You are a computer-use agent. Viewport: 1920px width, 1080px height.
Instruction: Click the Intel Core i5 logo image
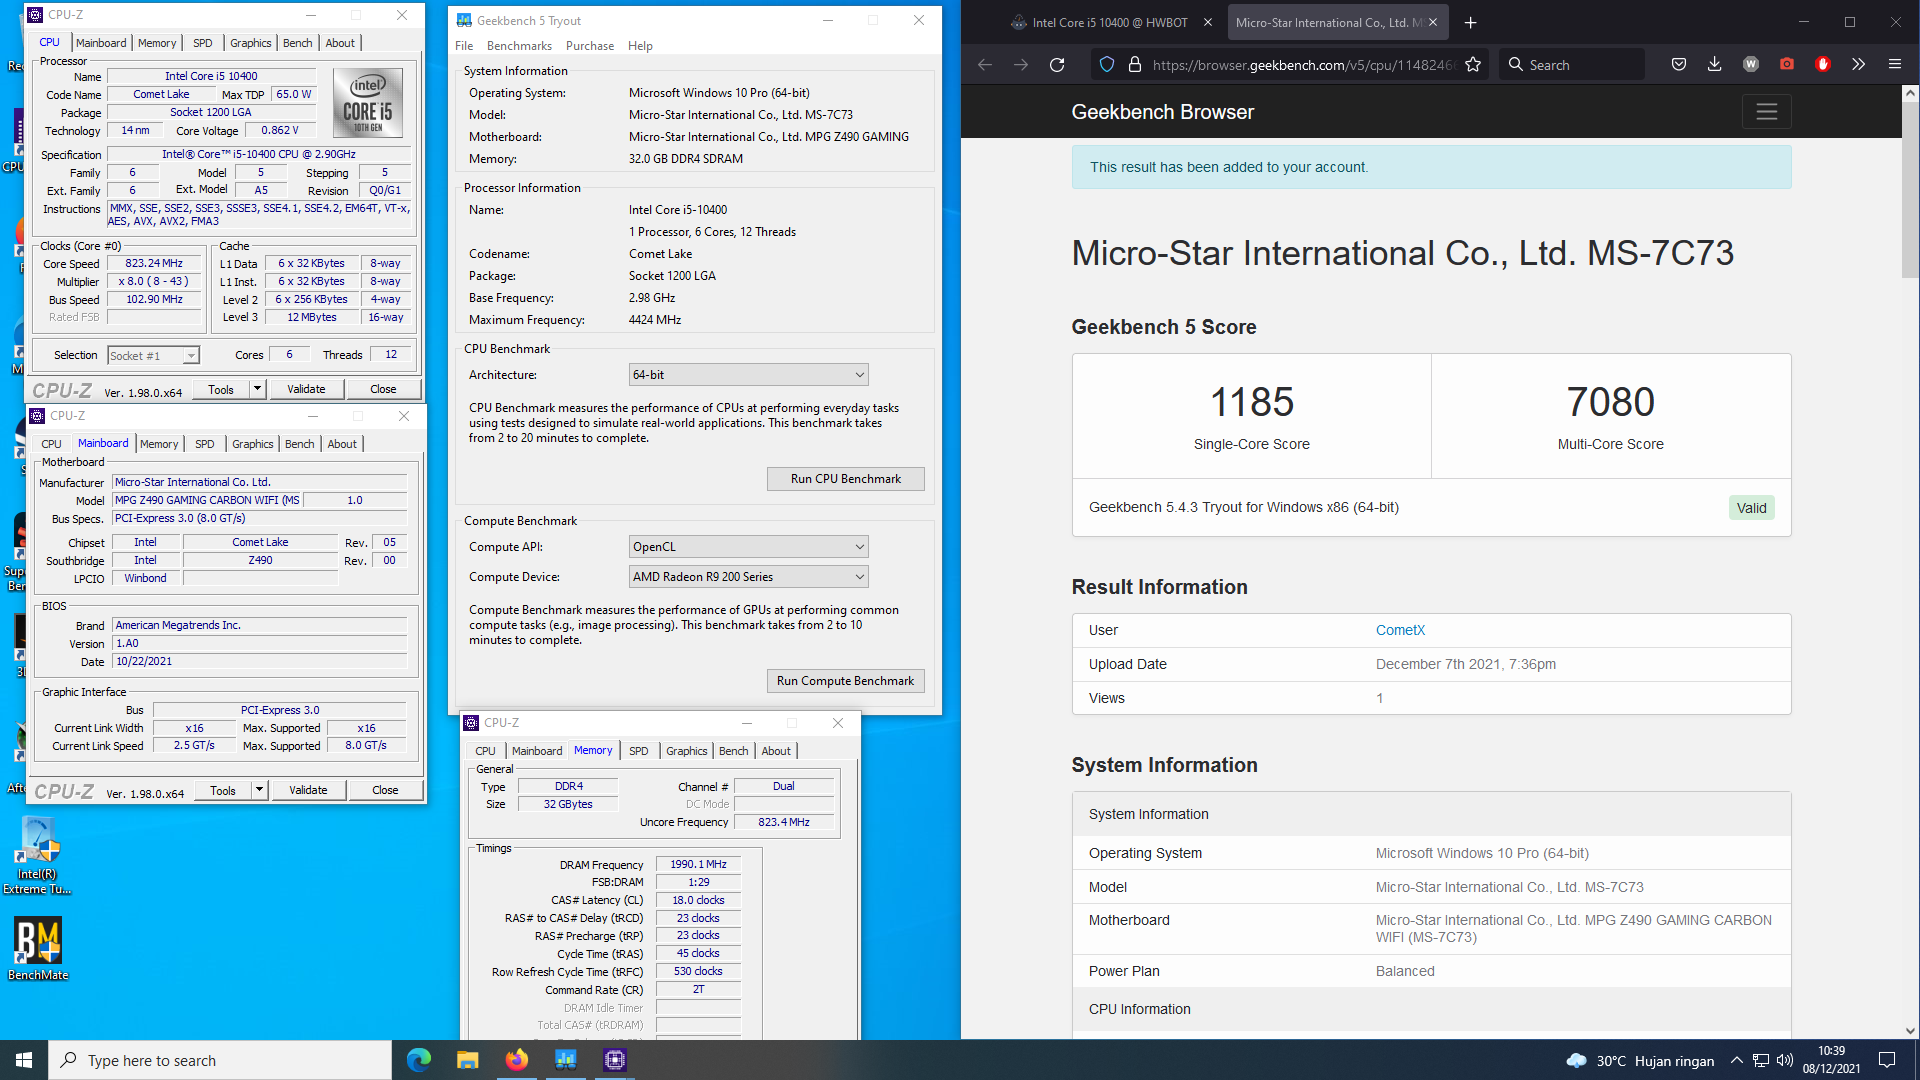368,103
